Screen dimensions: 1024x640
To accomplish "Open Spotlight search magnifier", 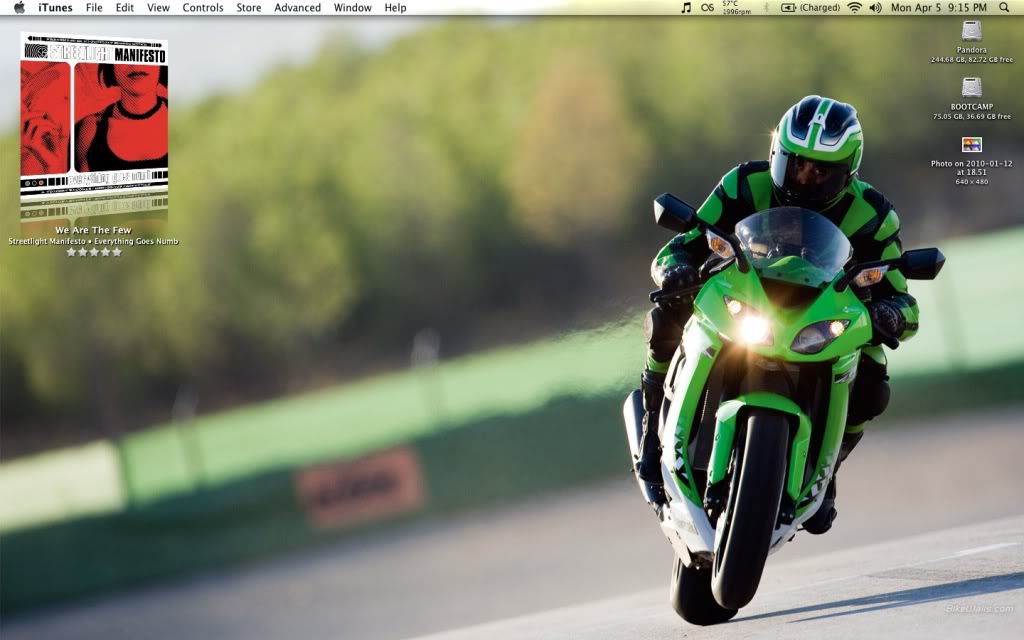I will click(x=1004, y=8).
